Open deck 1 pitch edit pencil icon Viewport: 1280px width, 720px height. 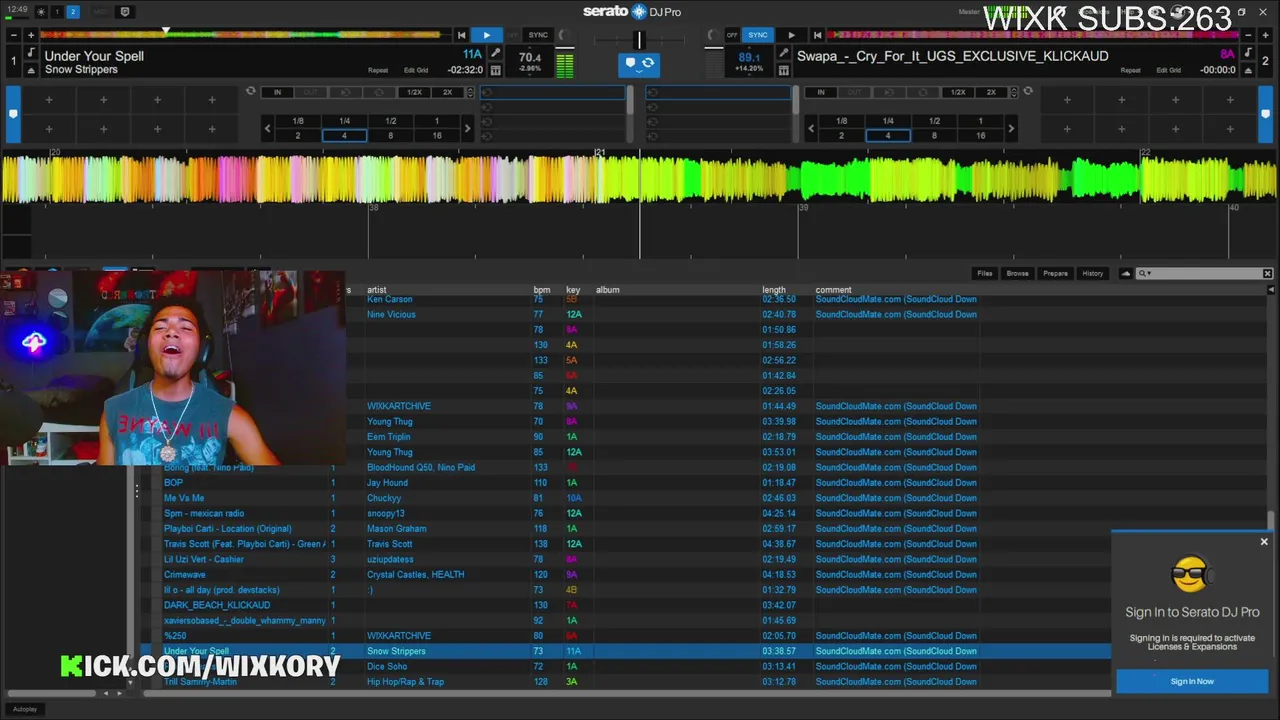[495, 53]
